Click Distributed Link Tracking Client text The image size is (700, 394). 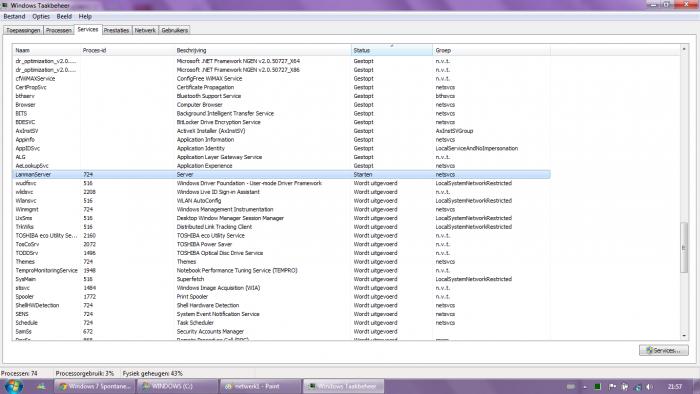pyautogui.click(x=214, y=227)
